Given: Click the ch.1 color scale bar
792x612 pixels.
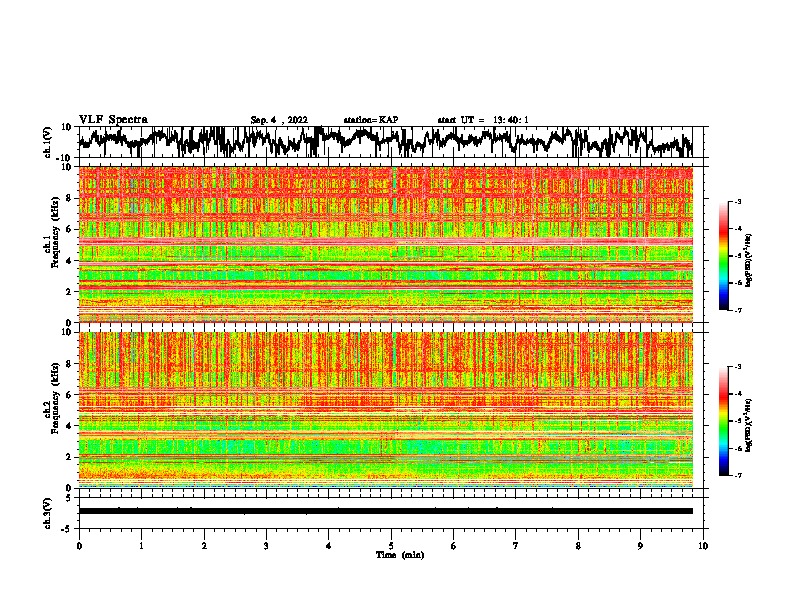Looking at the screenshot, I should 723,256.
